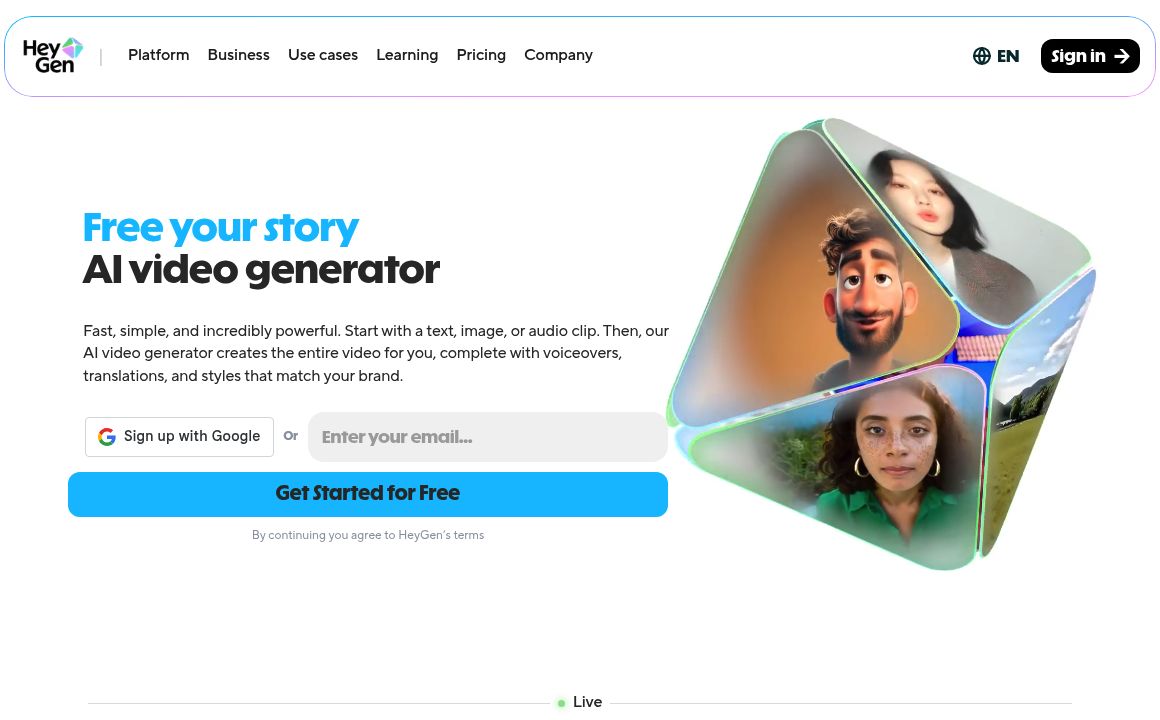This screenshot has width=1160, height=720.
Task: Click the green Live indicator dot
Action: (x=562, y=703)
